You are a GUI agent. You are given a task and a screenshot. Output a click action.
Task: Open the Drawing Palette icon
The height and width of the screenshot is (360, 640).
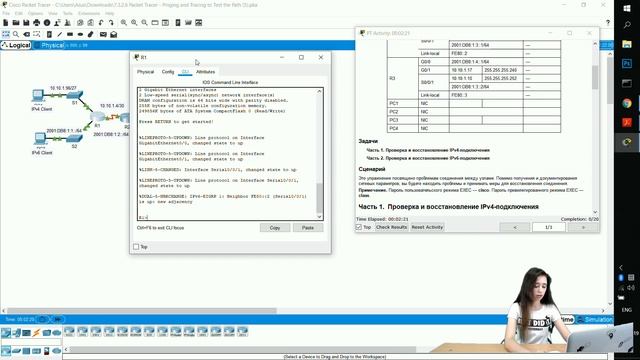155,23
